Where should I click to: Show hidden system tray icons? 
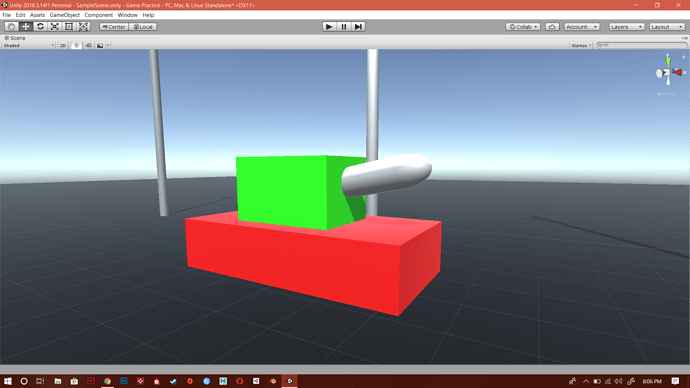coord(586,381)
